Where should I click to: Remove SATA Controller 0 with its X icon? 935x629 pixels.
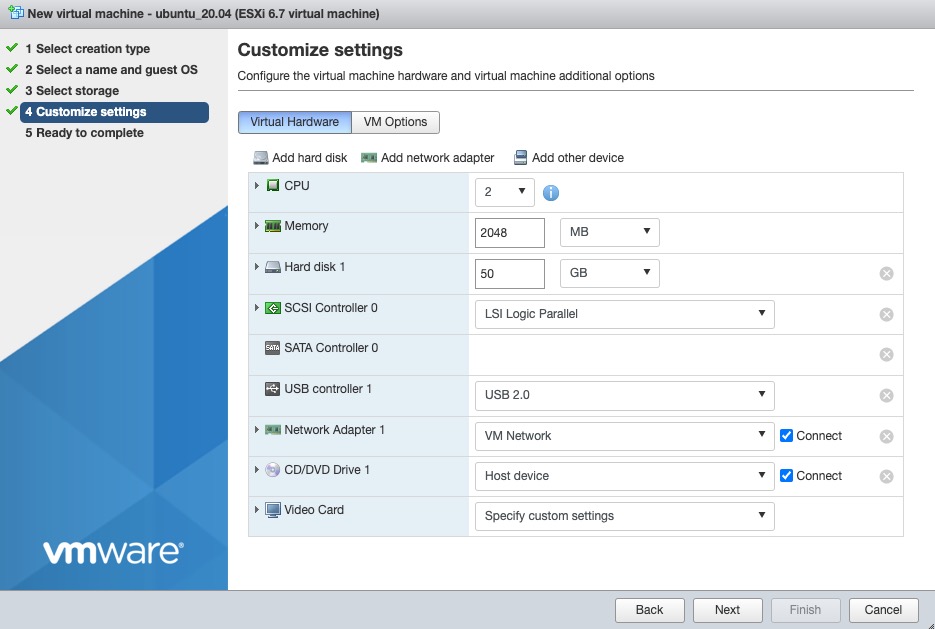tap(887, 355)
